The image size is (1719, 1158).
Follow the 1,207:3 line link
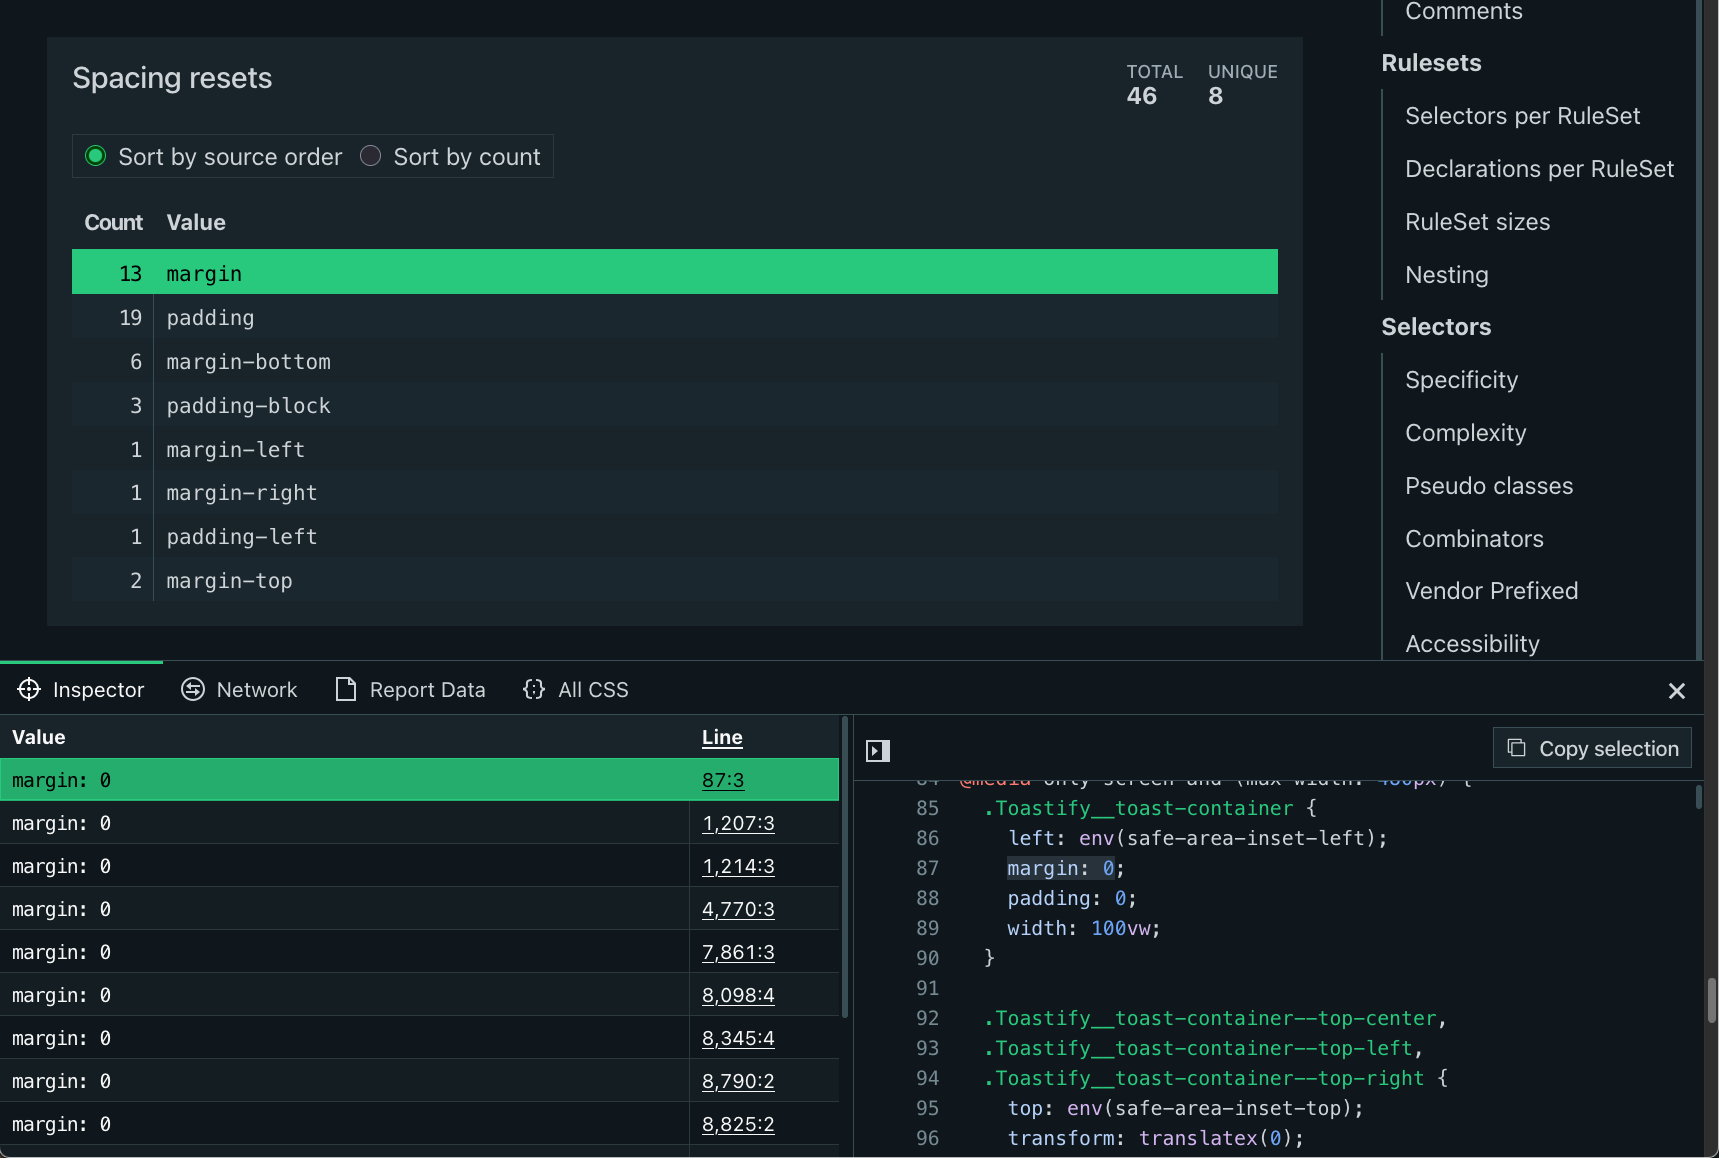coord(738,823)
